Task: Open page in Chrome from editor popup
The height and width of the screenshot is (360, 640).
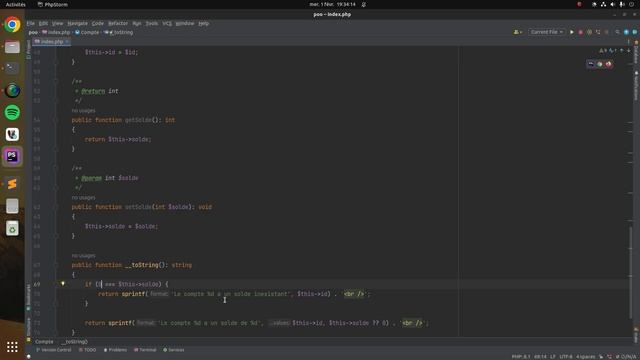Action: (x=600, y=64)
